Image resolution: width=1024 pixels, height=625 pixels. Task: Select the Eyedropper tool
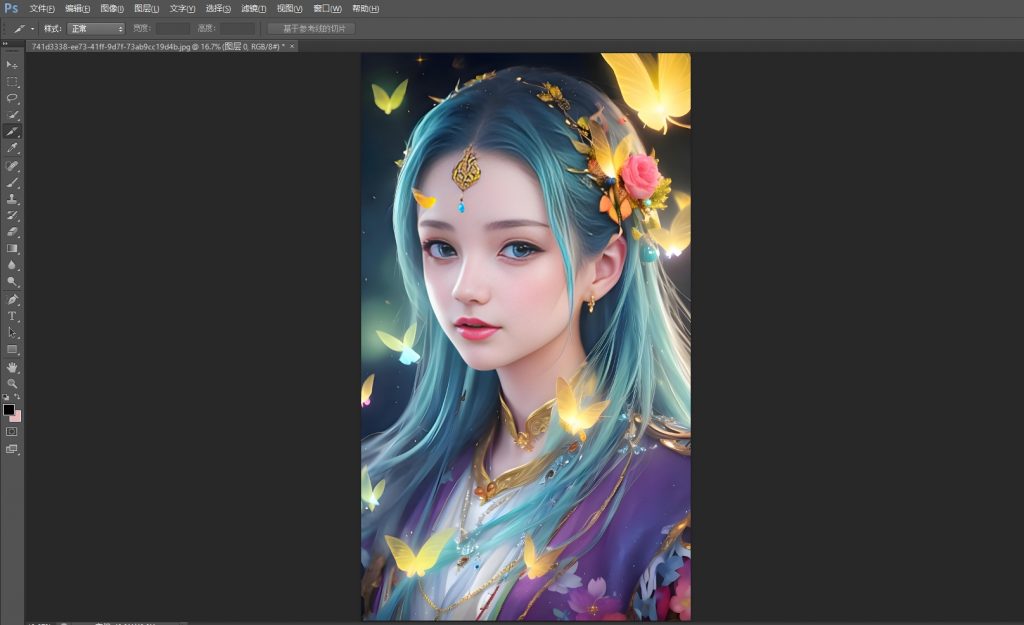coord(12,148)
